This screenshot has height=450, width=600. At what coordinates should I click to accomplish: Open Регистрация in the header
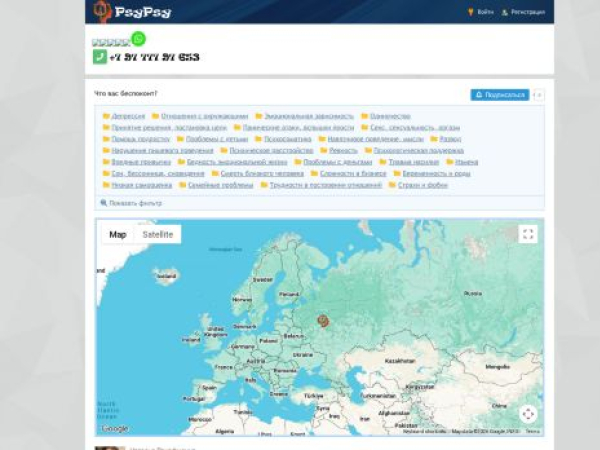click(523, 12)
